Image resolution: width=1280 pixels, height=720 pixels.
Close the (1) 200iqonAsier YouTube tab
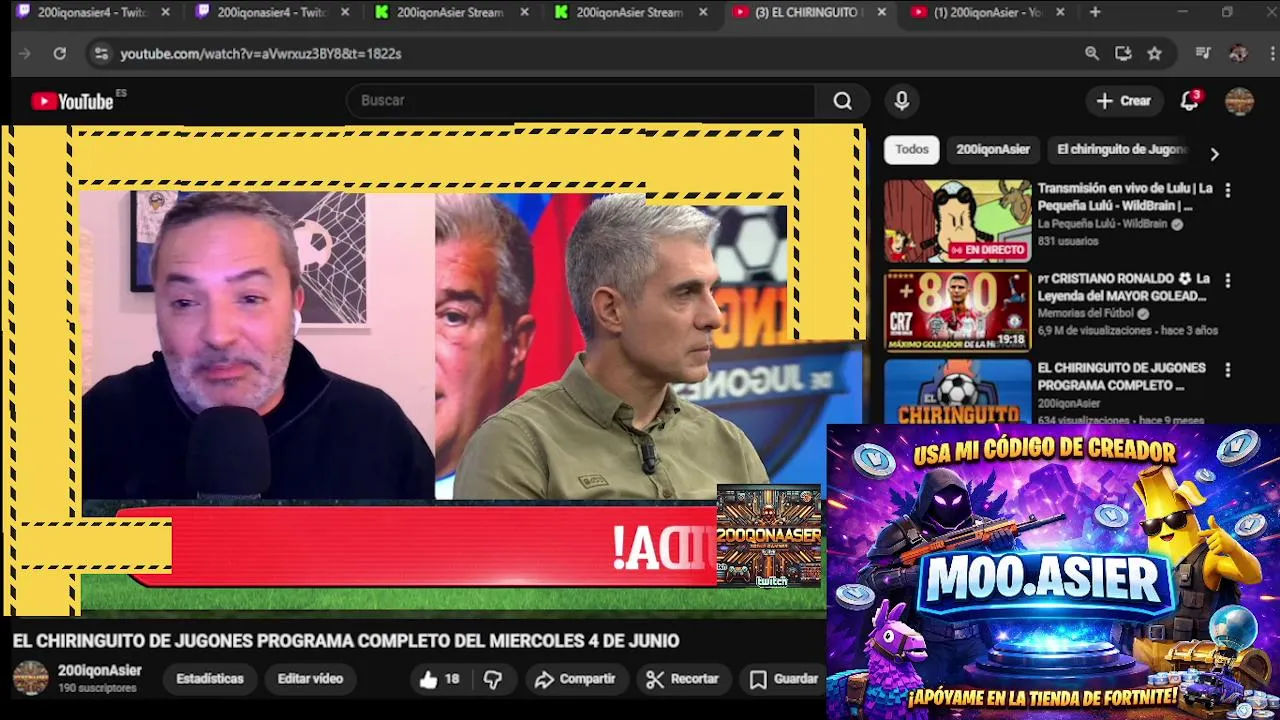point(1060,12)
